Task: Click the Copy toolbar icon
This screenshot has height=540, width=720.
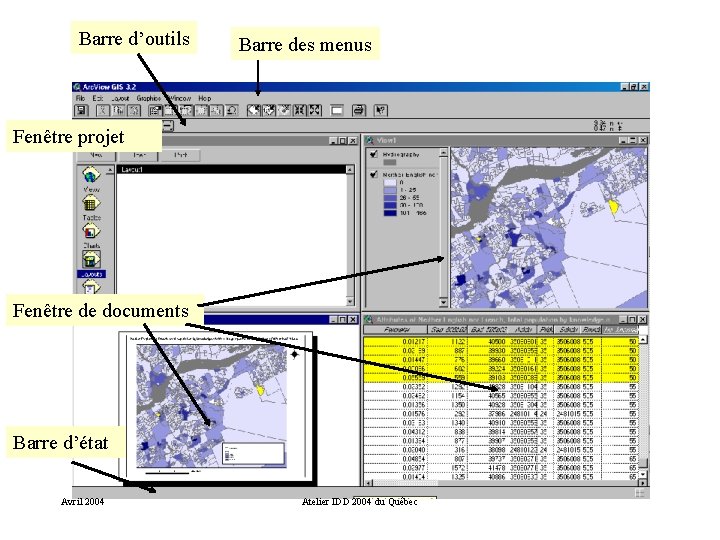Action: coord(118,111)
